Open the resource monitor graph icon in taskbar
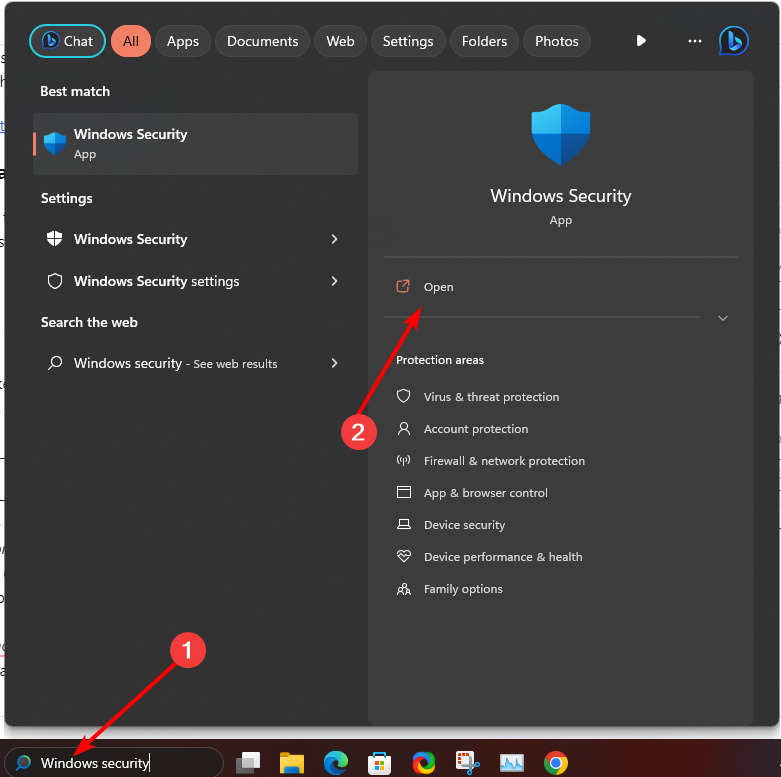Viewport: 781px width, 777px height. pyautogui.click(x=512, y=763)
